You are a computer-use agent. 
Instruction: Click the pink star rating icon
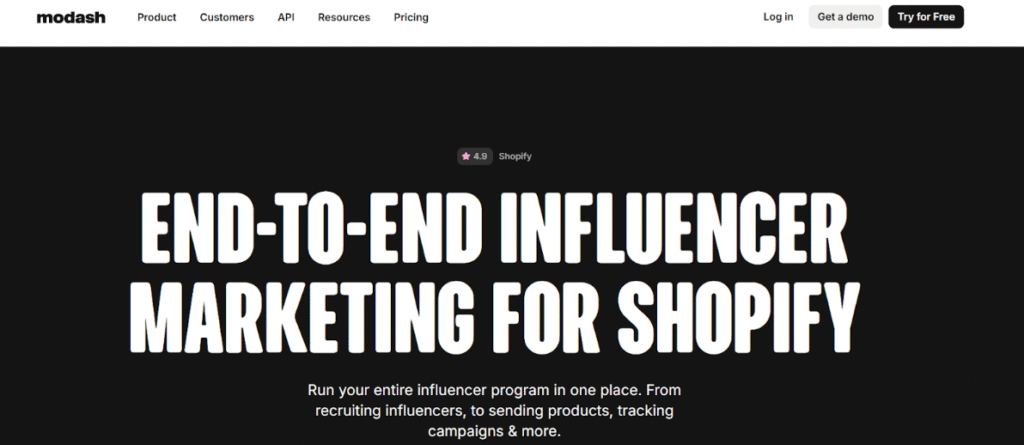tap(466, 156)
